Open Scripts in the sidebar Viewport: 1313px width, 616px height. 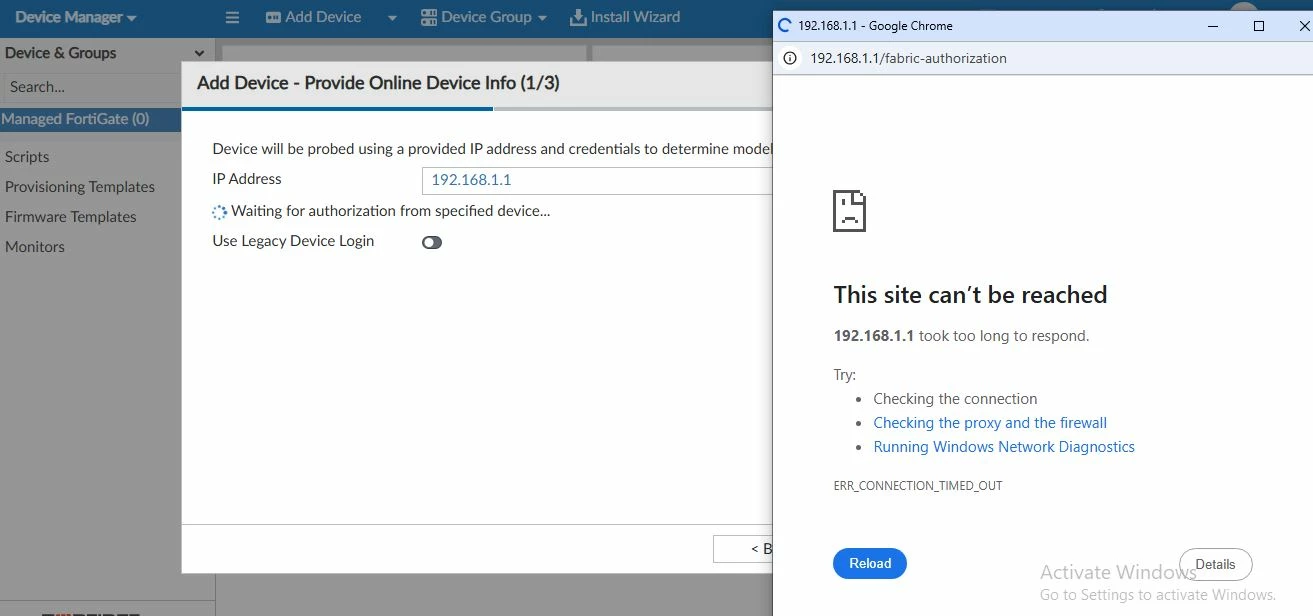(27, 157)
